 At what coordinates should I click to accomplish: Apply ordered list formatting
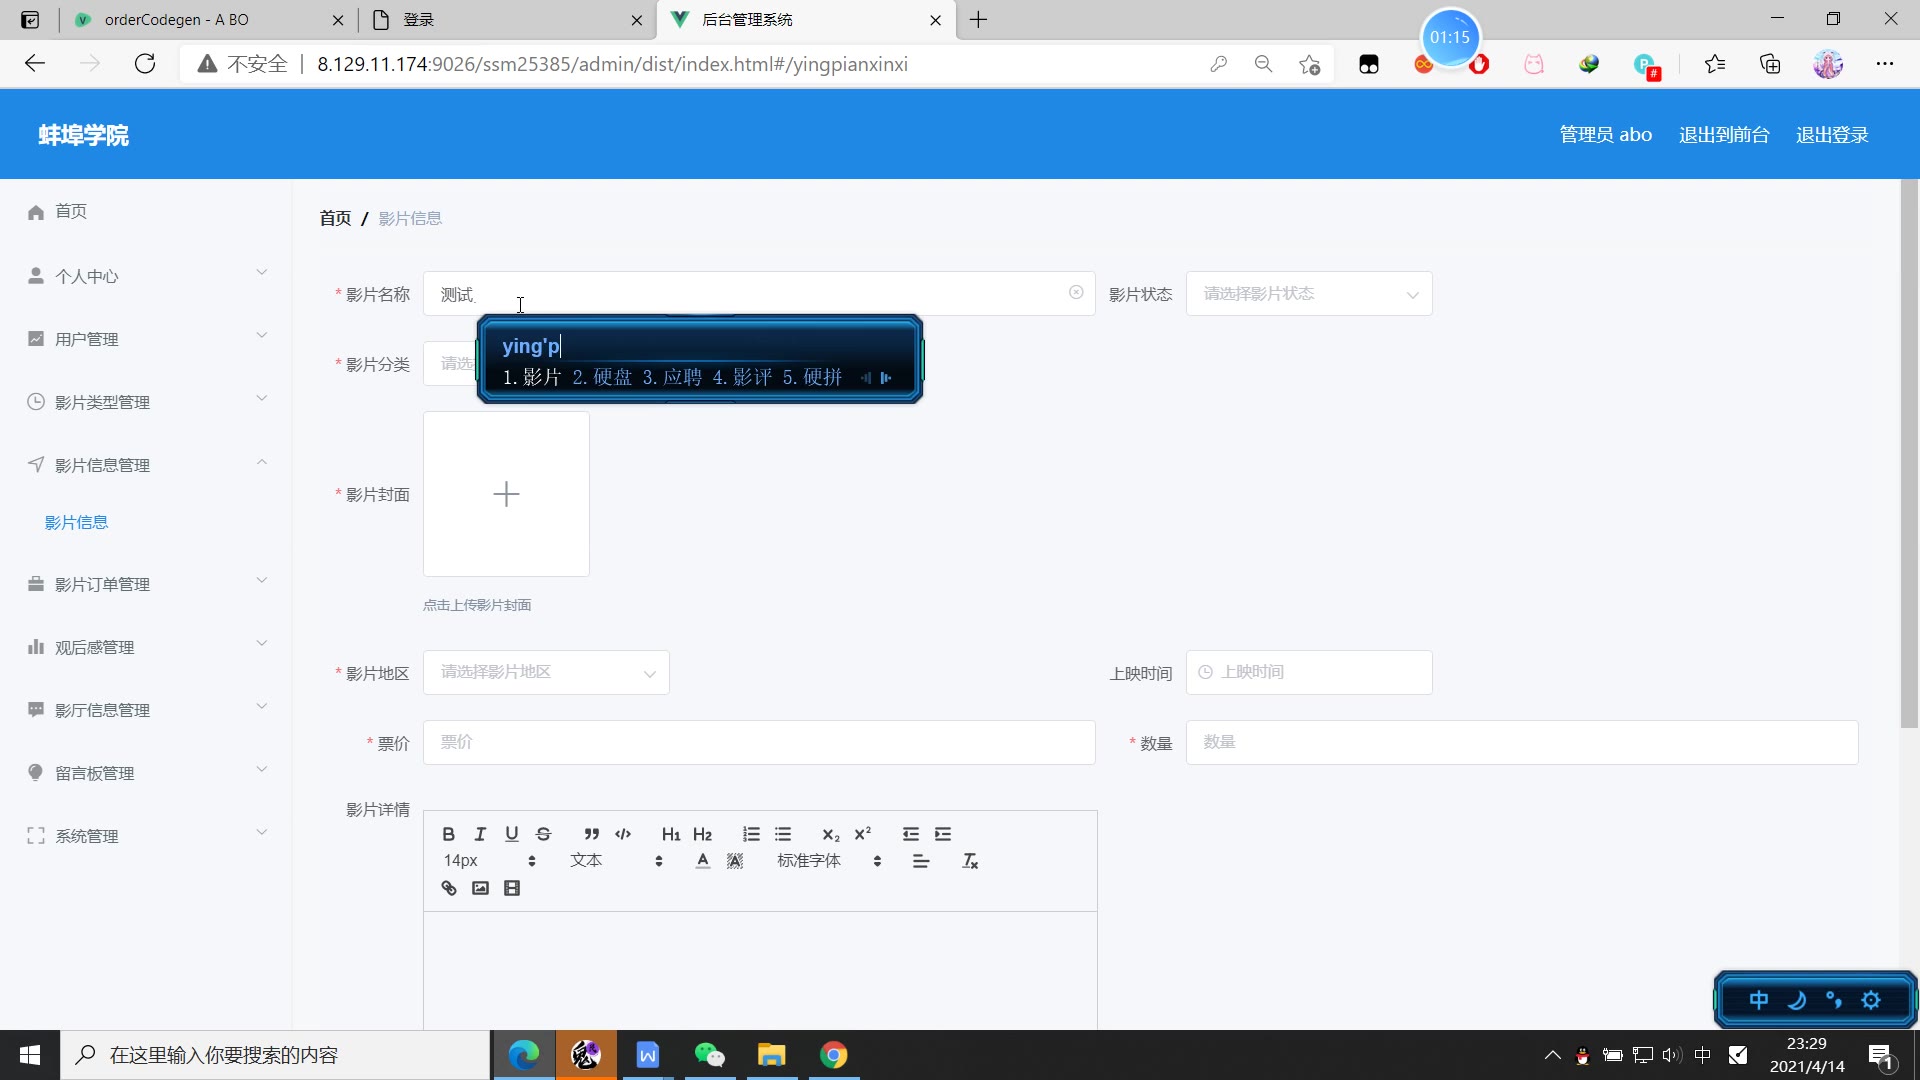tap(751, 834)
